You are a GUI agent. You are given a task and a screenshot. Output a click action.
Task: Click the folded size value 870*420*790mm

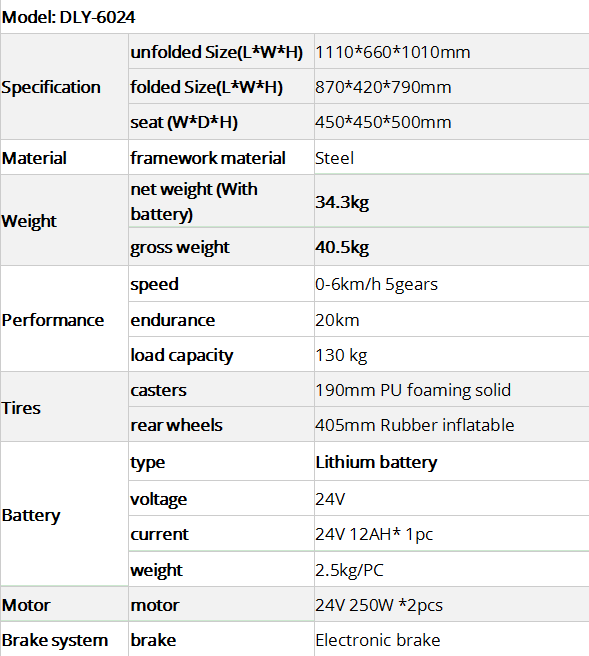click(x=383, y=87)
